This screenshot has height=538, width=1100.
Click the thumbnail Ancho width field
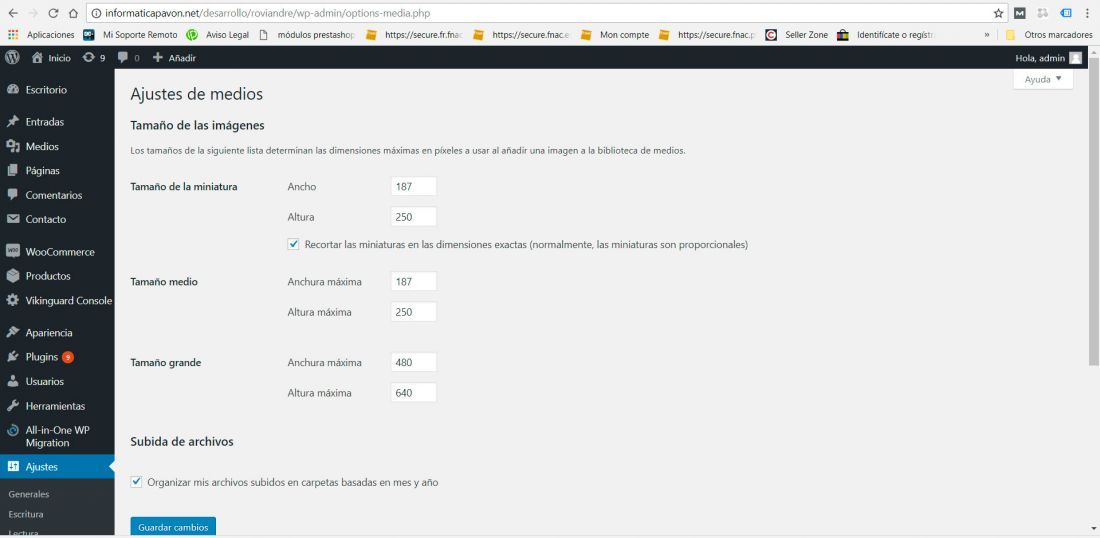click(413, 187)
